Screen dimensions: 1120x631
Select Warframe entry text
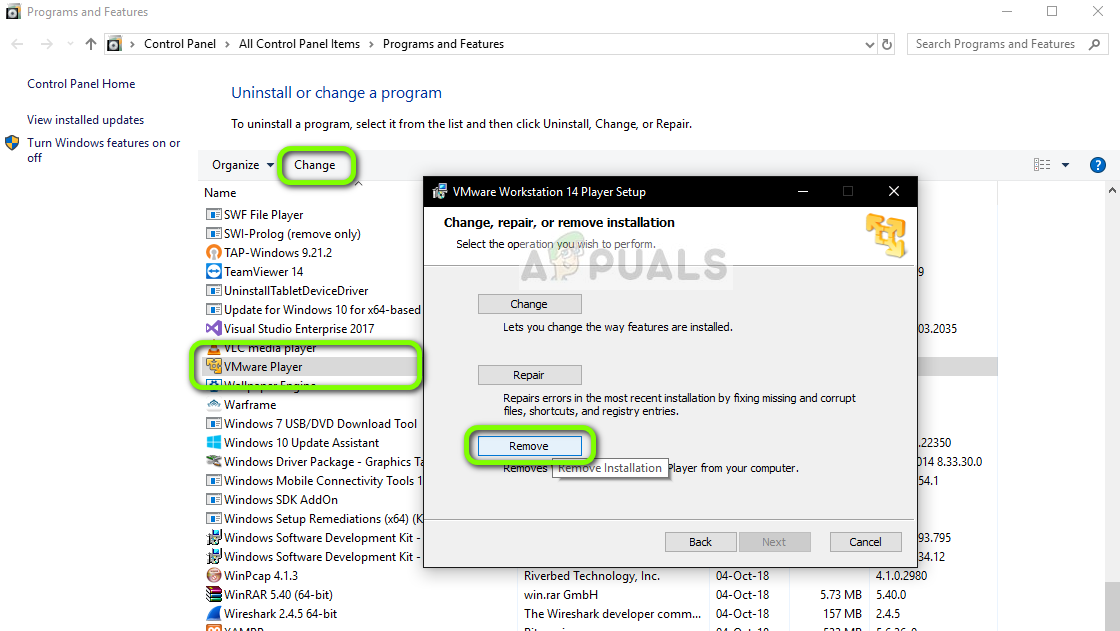coord(250,404)
